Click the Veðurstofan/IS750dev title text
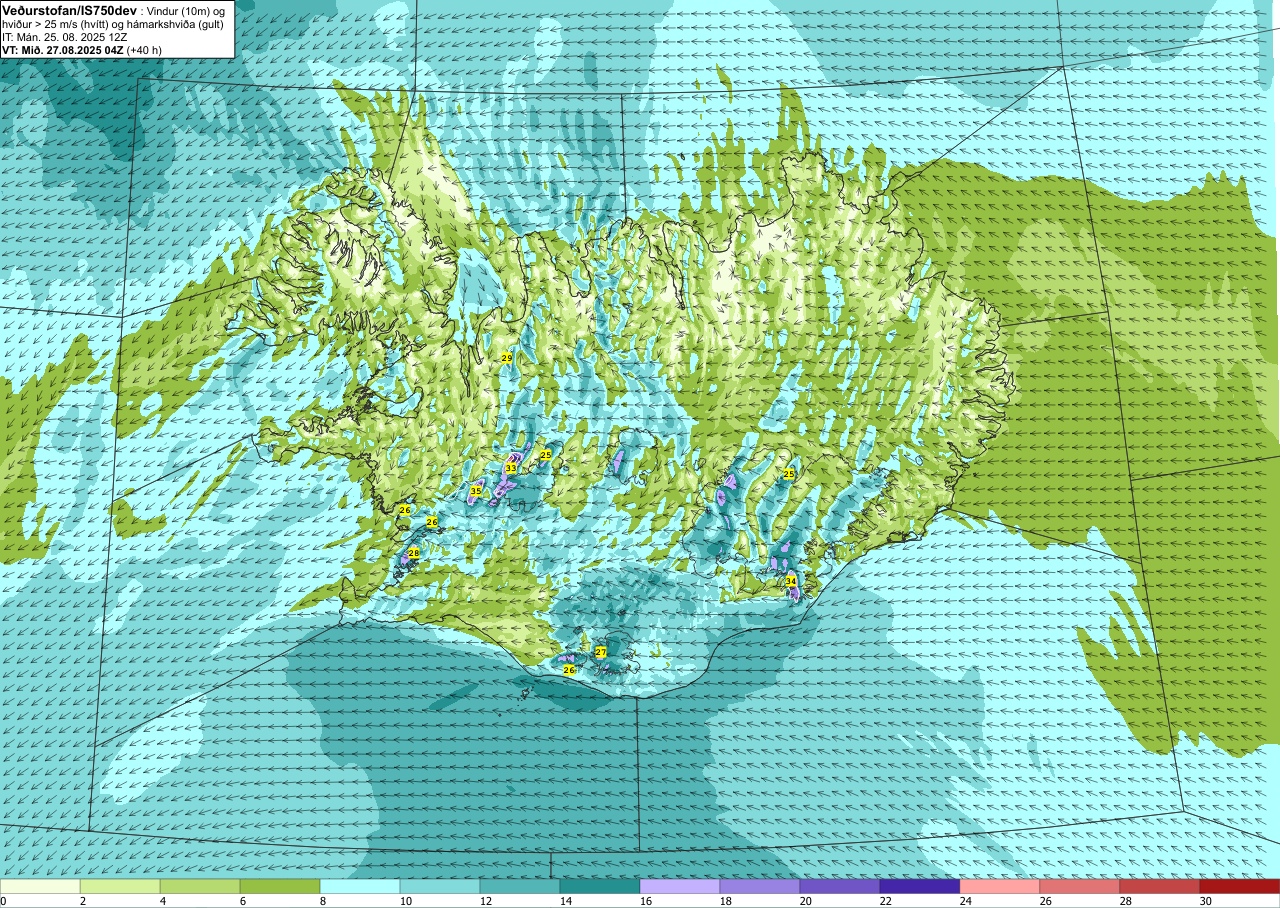The width and height of the screenshot is (1280, 908). (70, 9)
